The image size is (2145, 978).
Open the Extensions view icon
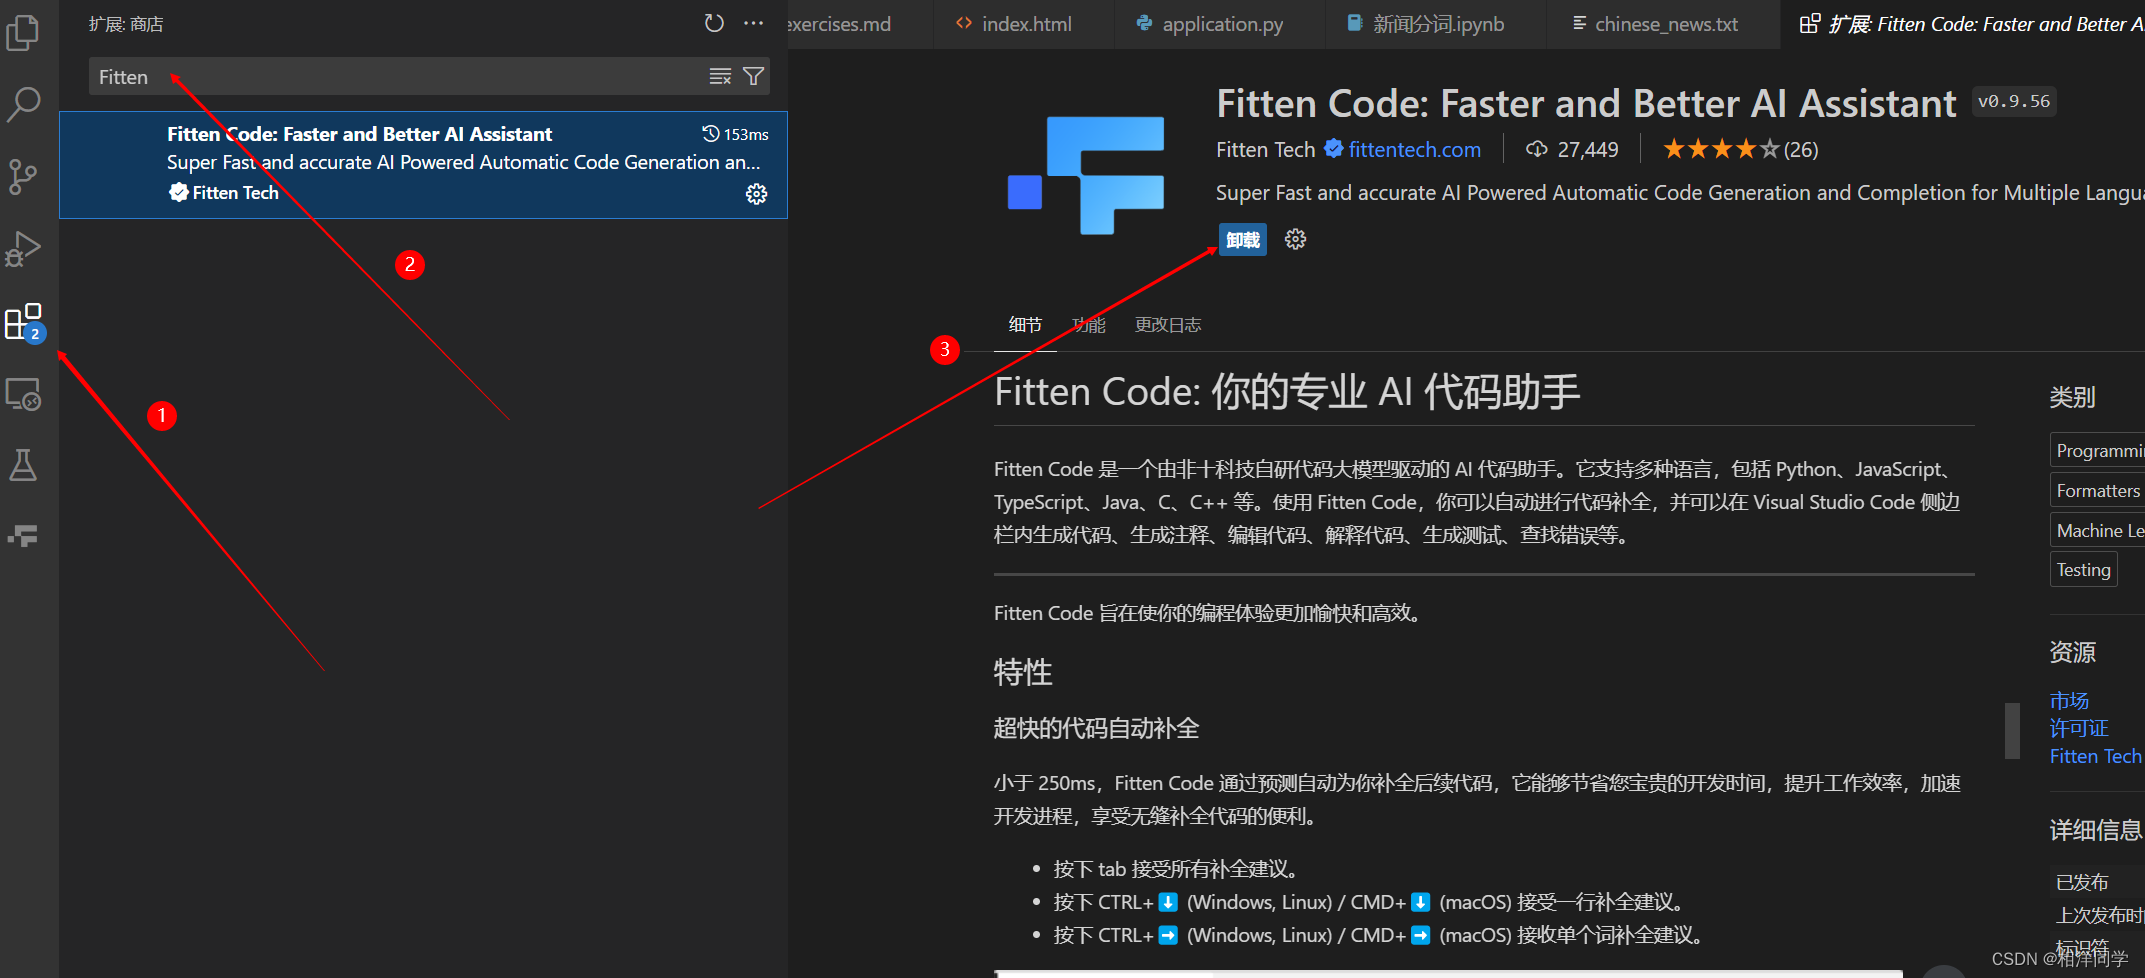point(23,322)
